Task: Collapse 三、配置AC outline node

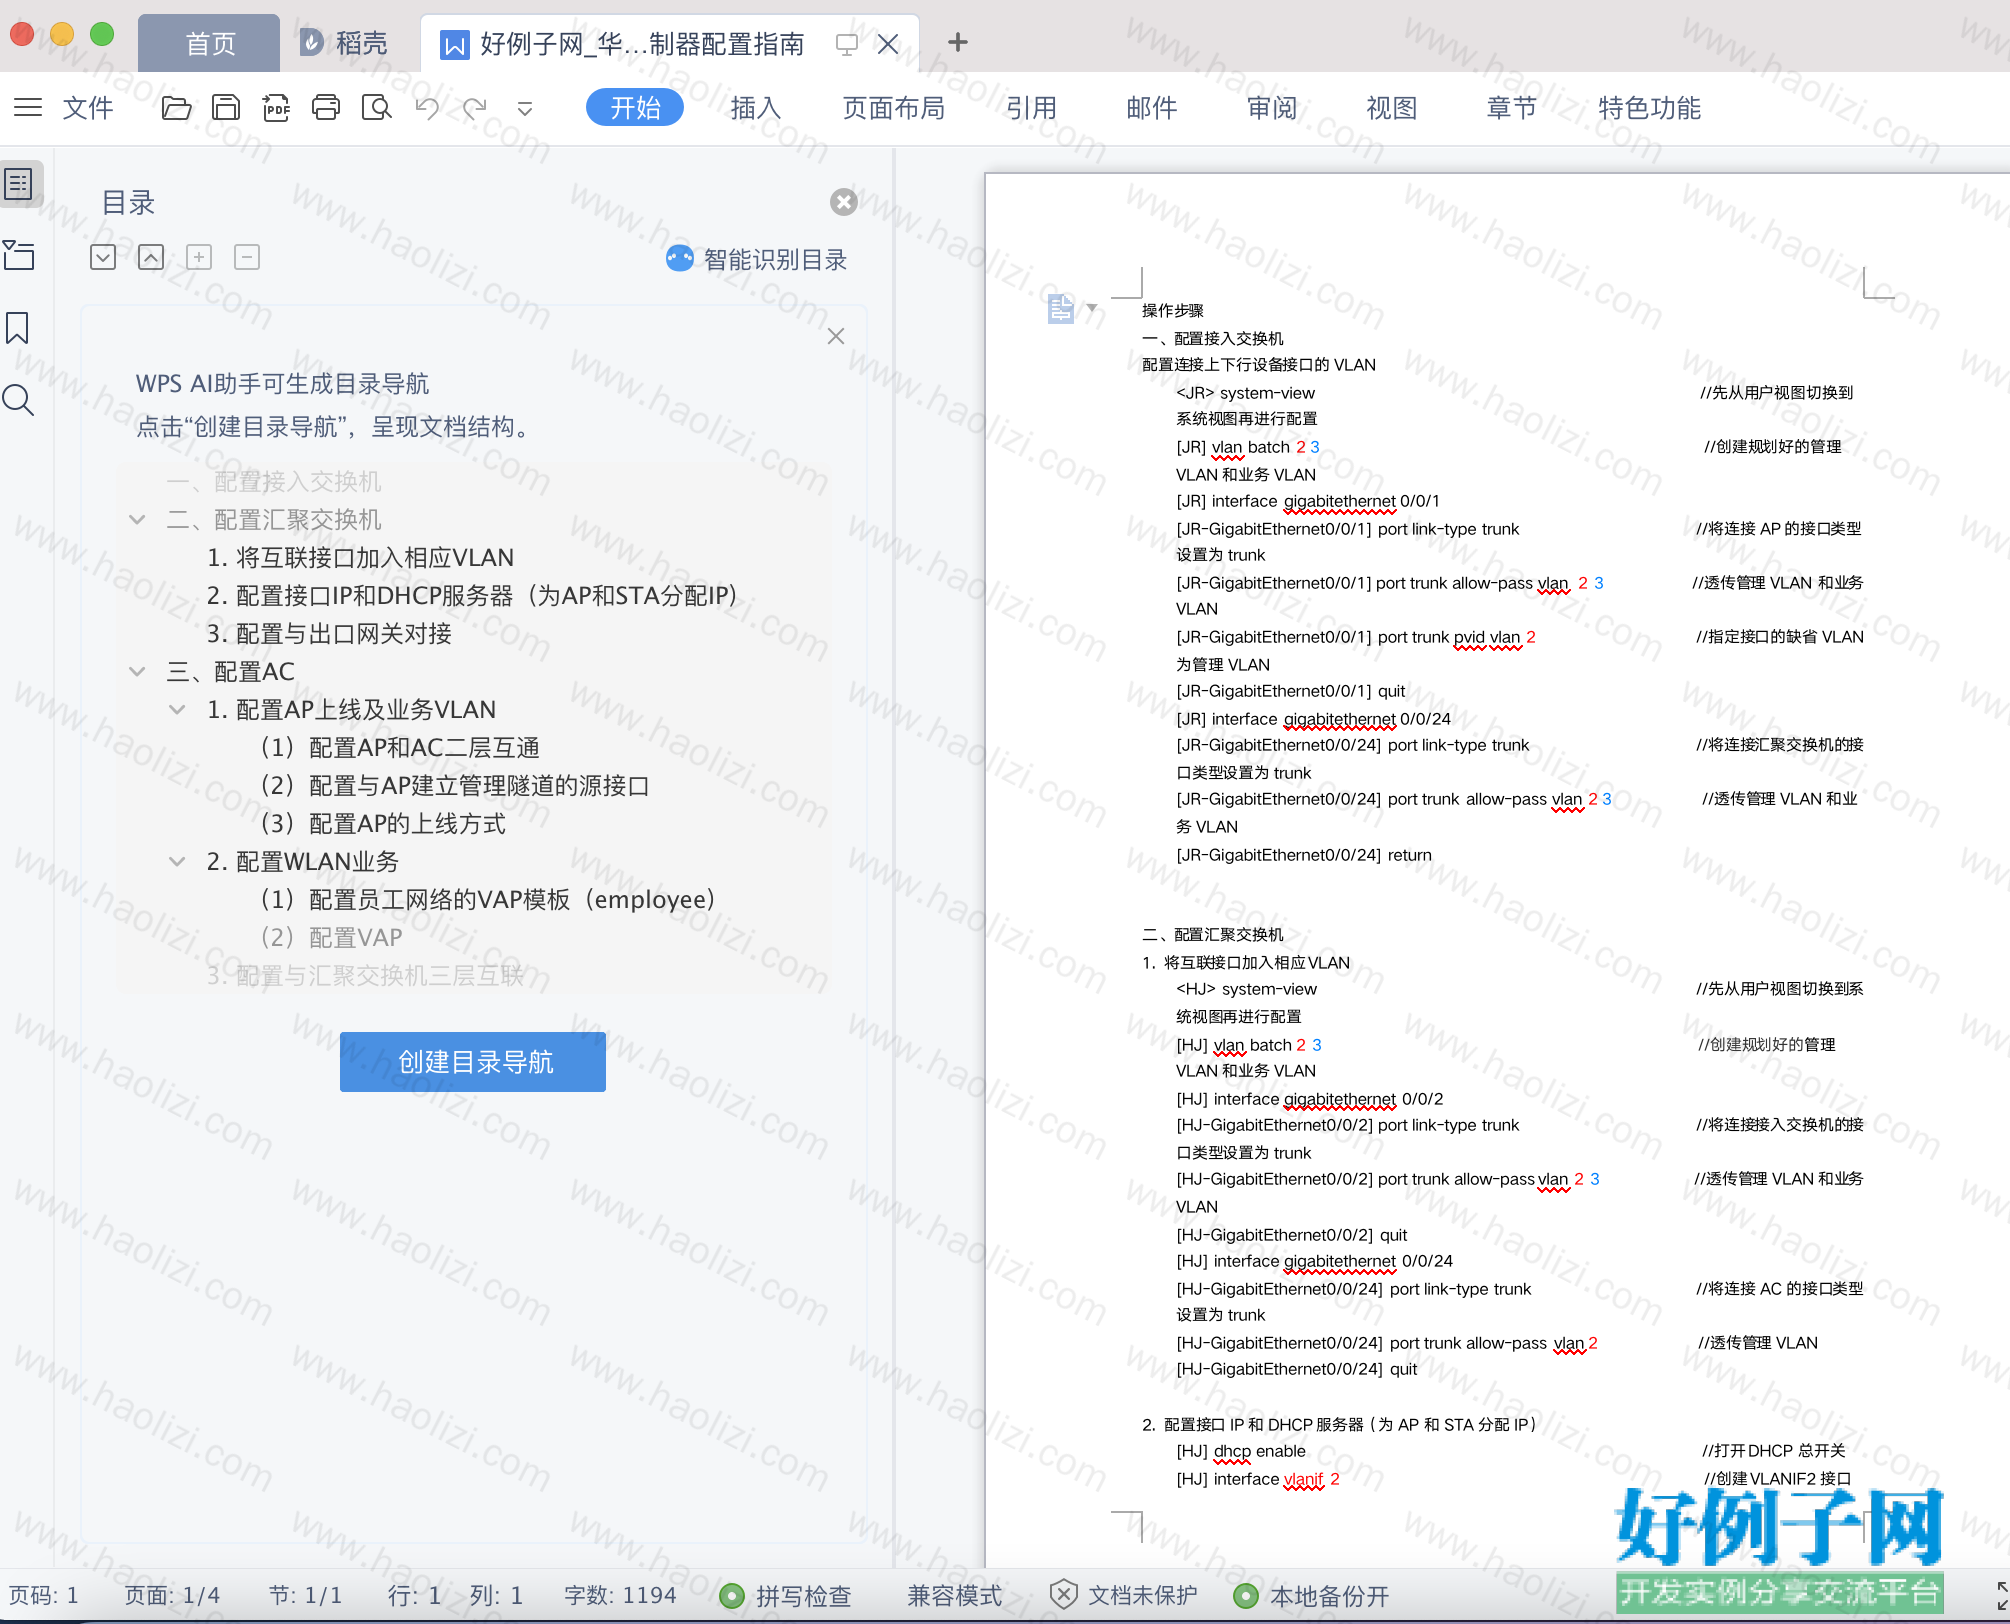Action: tap(138, 671)
